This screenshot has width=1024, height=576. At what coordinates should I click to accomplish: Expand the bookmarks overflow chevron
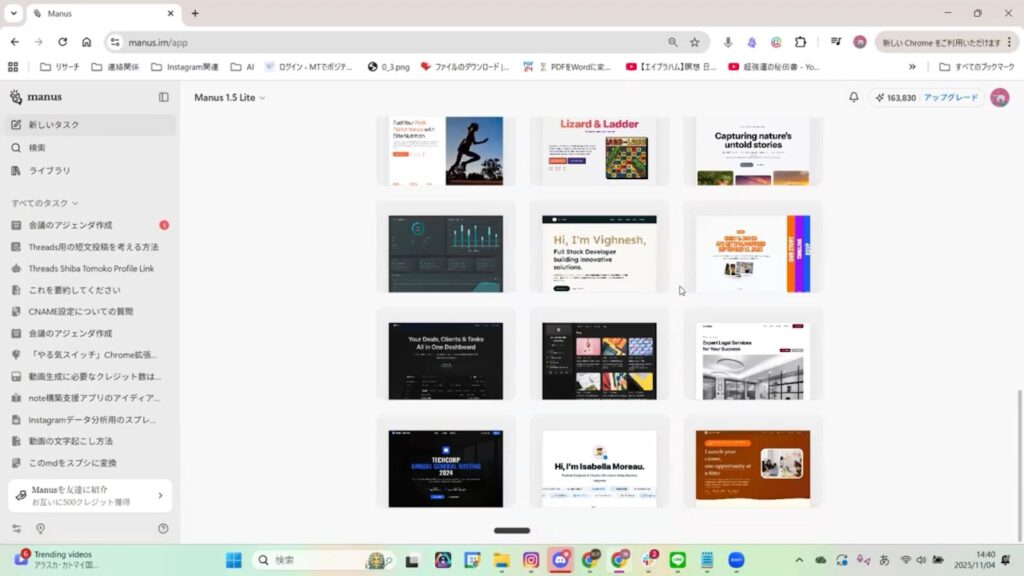(912, 67)
